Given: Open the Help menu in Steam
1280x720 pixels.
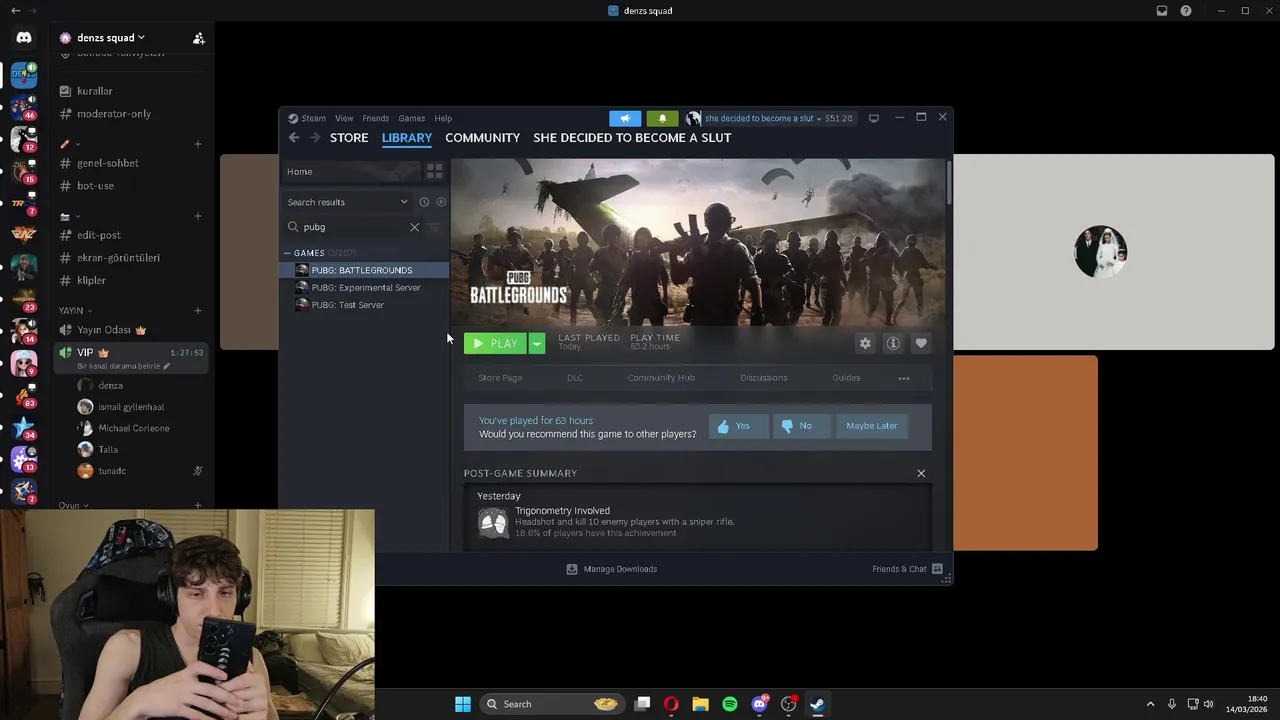Looking at the screenshot, I should (x=443, y=118).
